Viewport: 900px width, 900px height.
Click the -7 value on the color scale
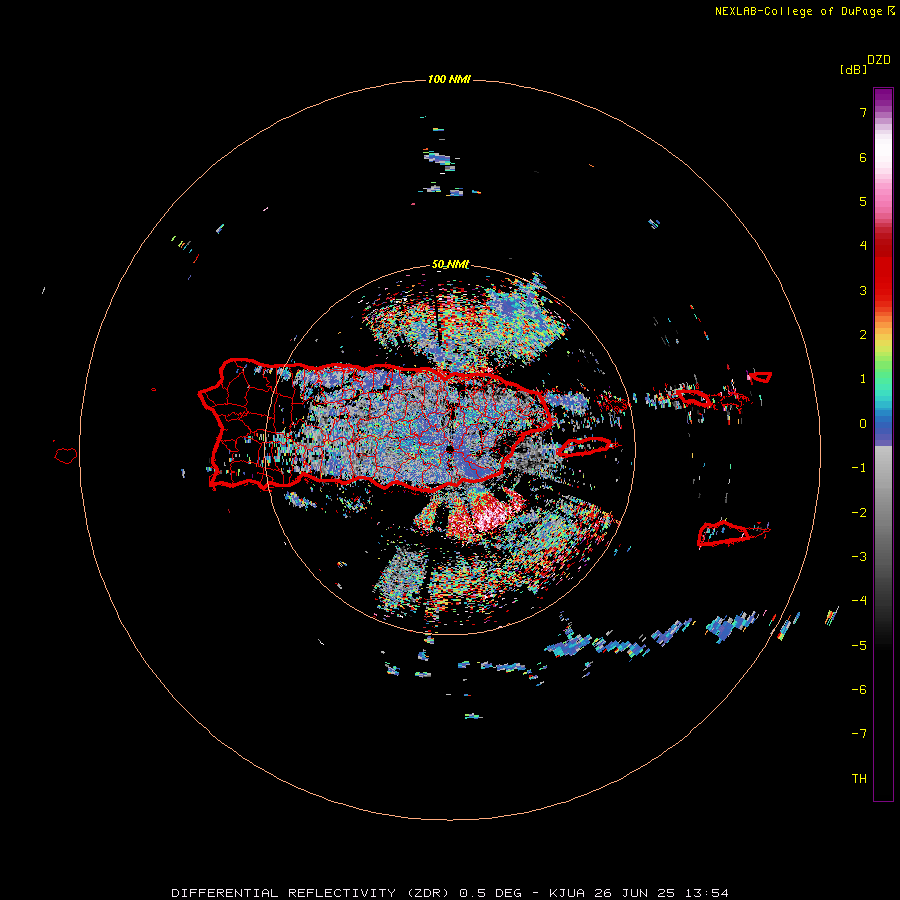(x=859, y=734)
